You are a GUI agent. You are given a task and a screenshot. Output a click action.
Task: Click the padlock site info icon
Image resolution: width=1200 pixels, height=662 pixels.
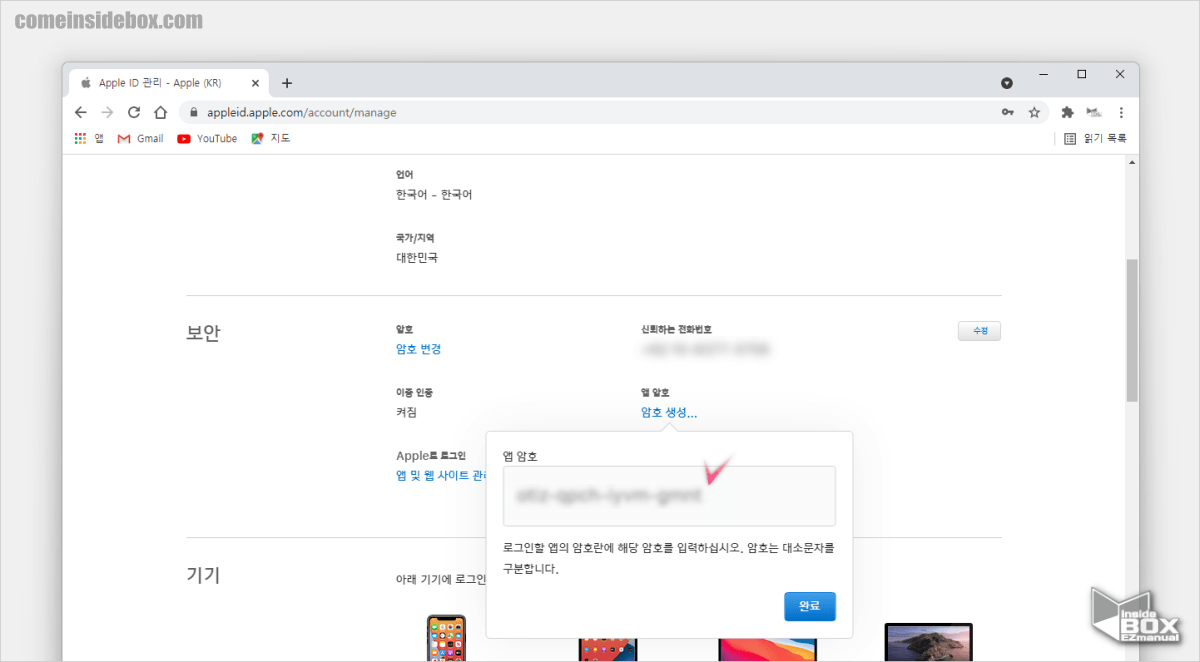196,112
